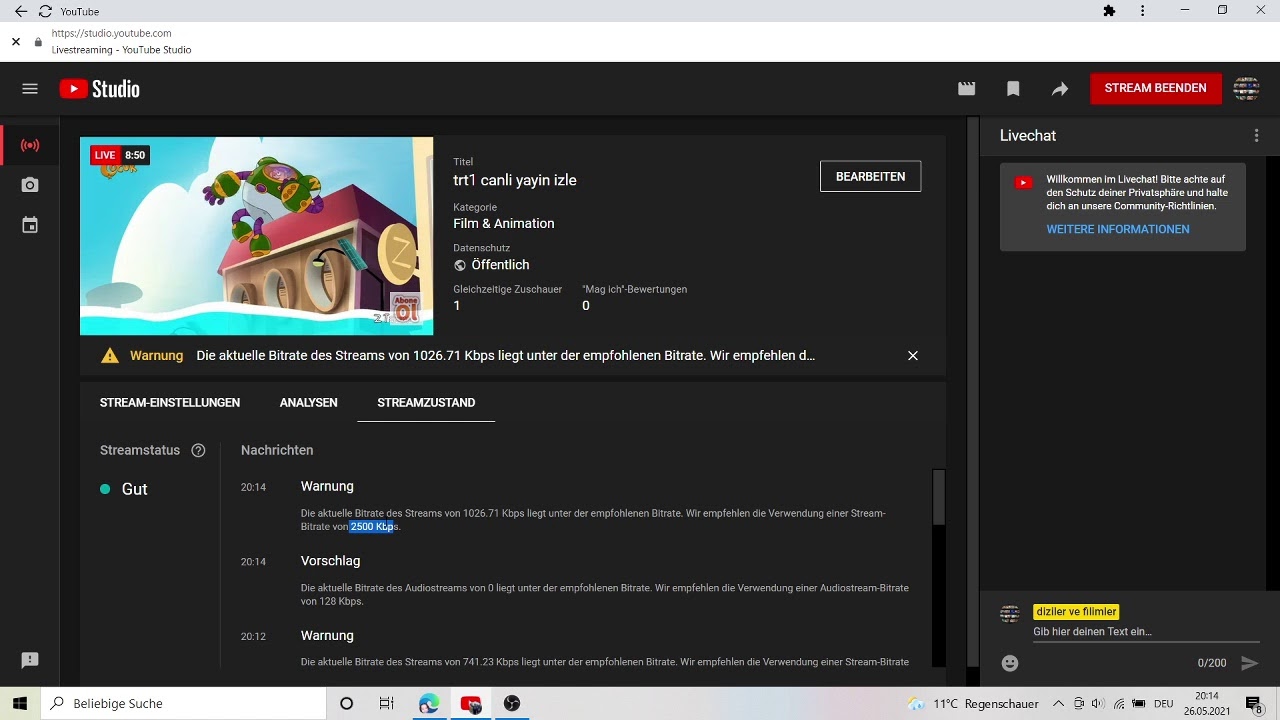Select the Stream live icon in sidebar
1280x720 pixels.
click(x=30, y=145)
